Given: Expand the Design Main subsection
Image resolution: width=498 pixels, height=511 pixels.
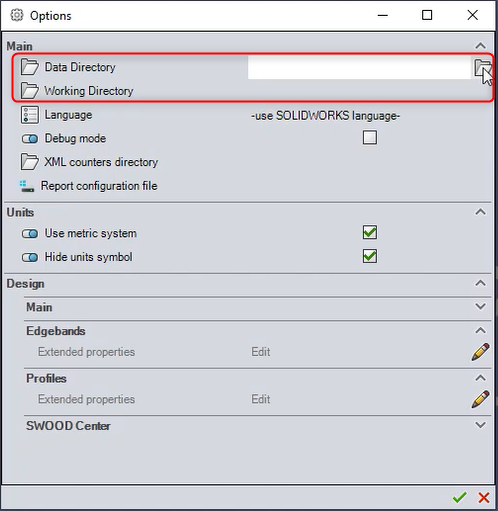Looking at the screenshot, I should pos(480,306).
